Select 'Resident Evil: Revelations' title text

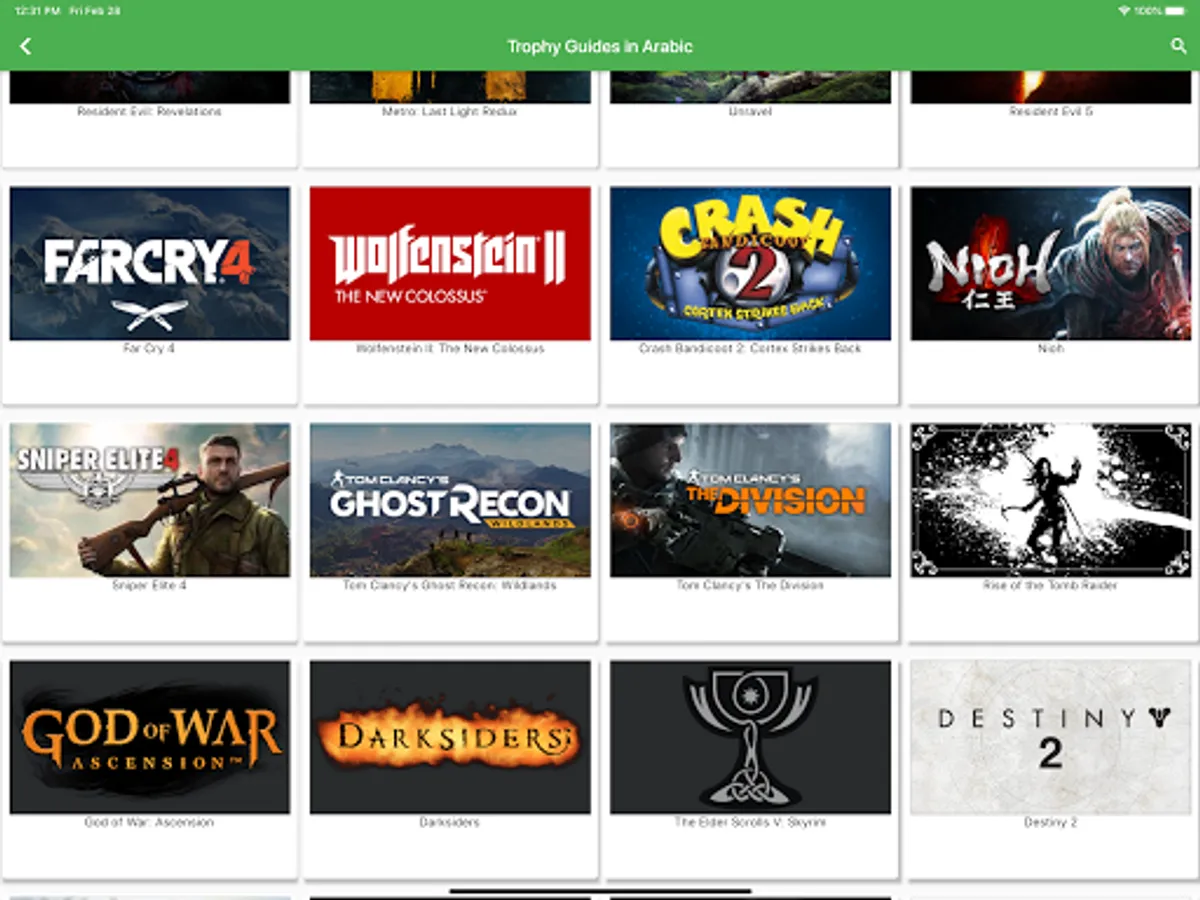[x=149, y=112]
